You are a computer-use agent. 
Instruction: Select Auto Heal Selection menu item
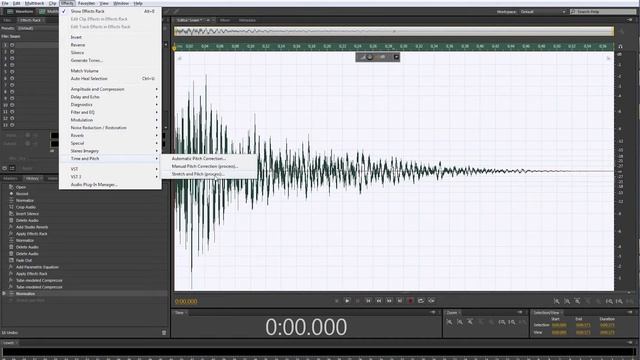coord(110,79)
